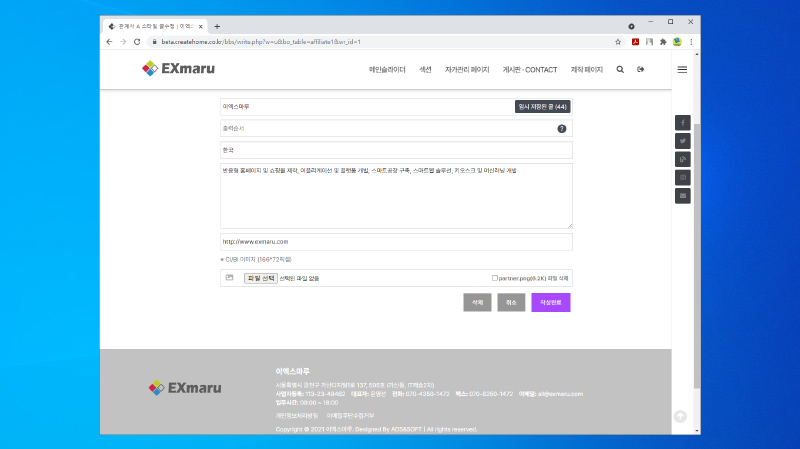
Task: Click the 임시 저장된 글 (44) button
Action: 542,107
